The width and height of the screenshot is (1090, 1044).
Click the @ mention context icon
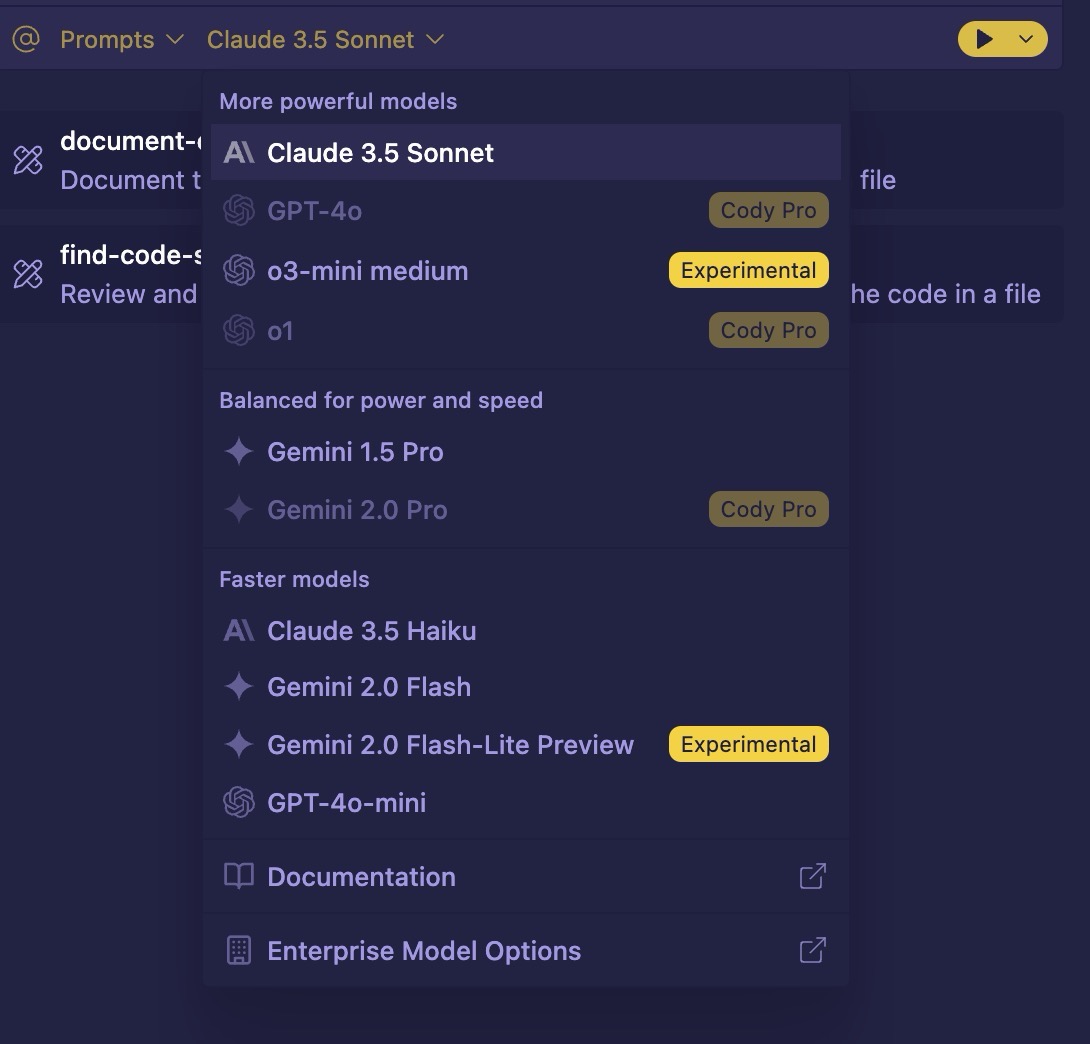26,39
